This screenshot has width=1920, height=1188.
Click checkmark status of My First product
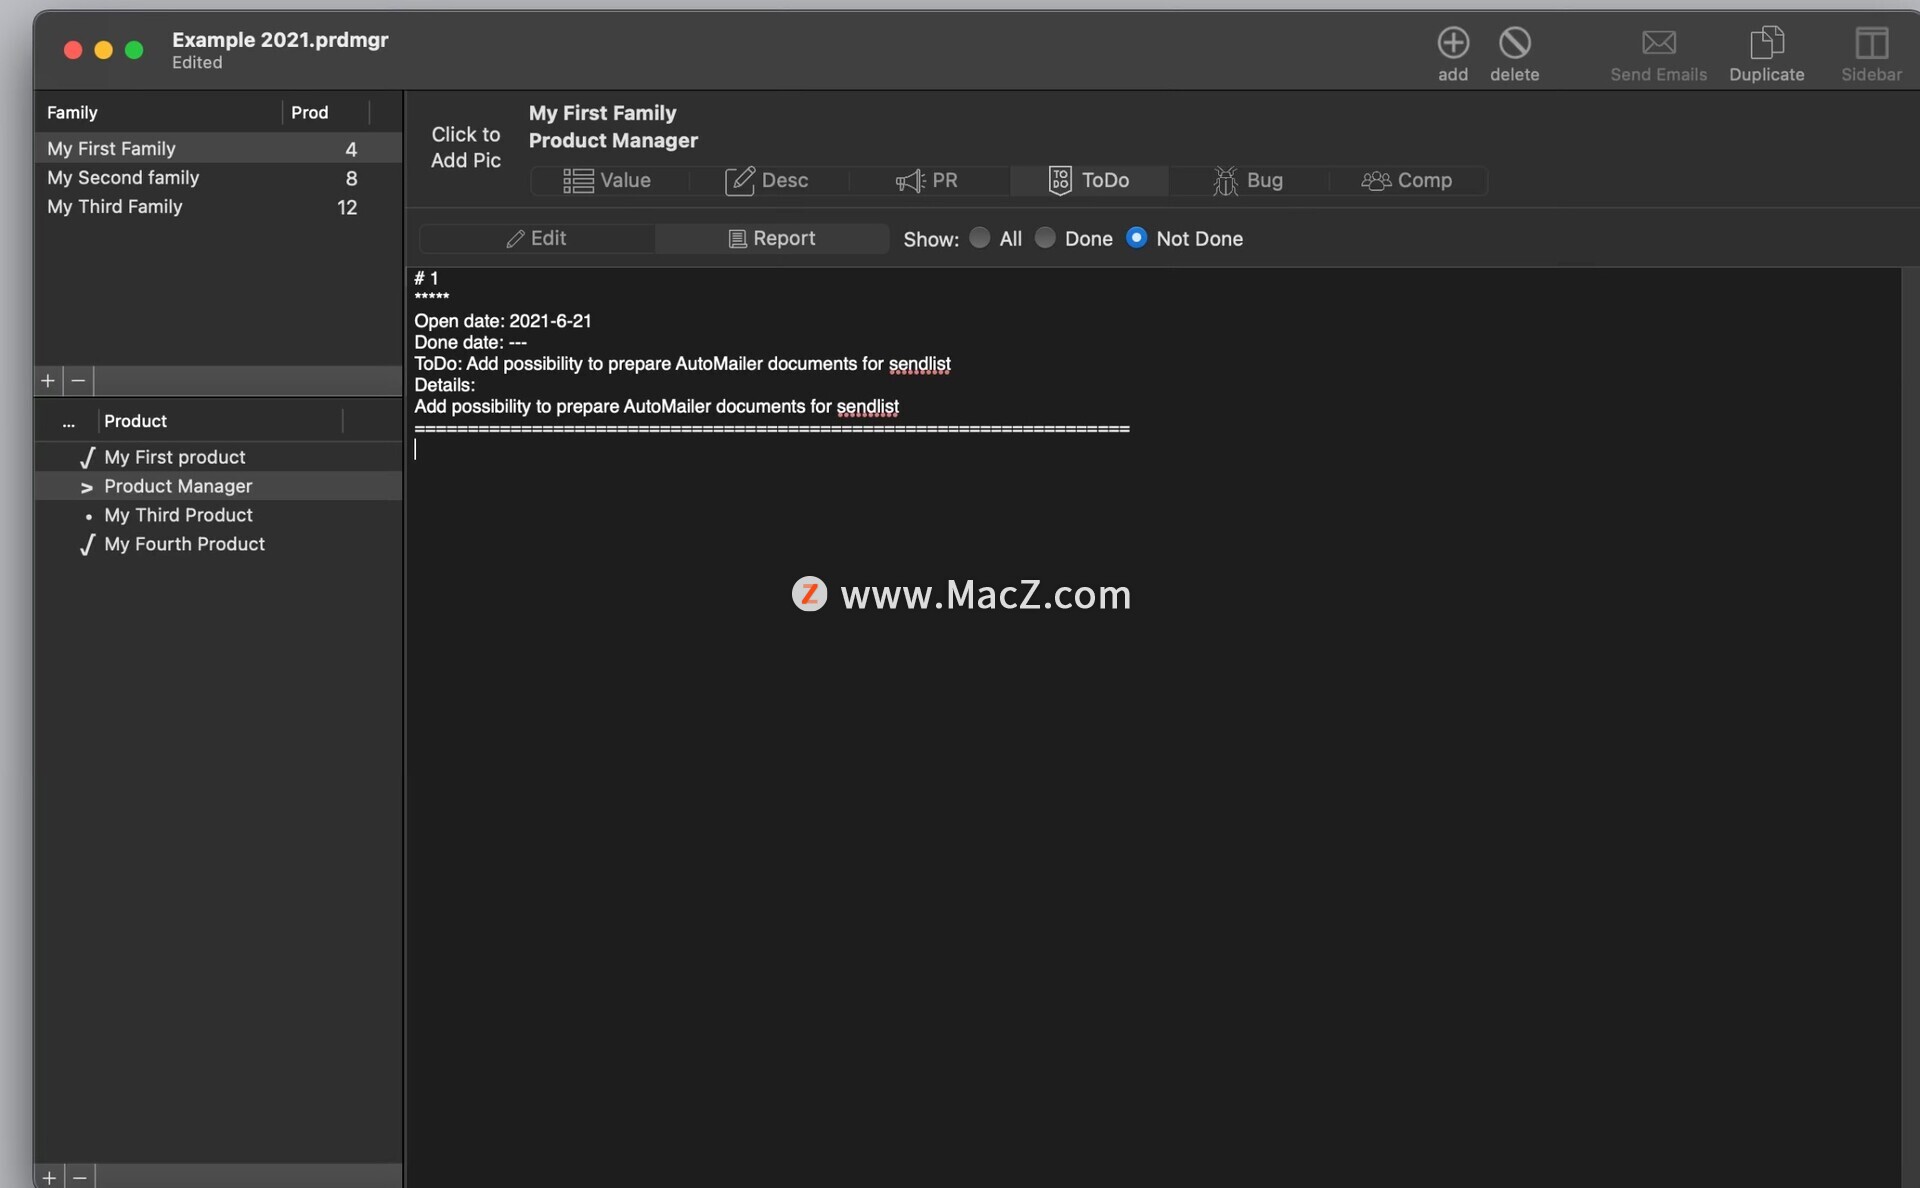click(87, 458)
